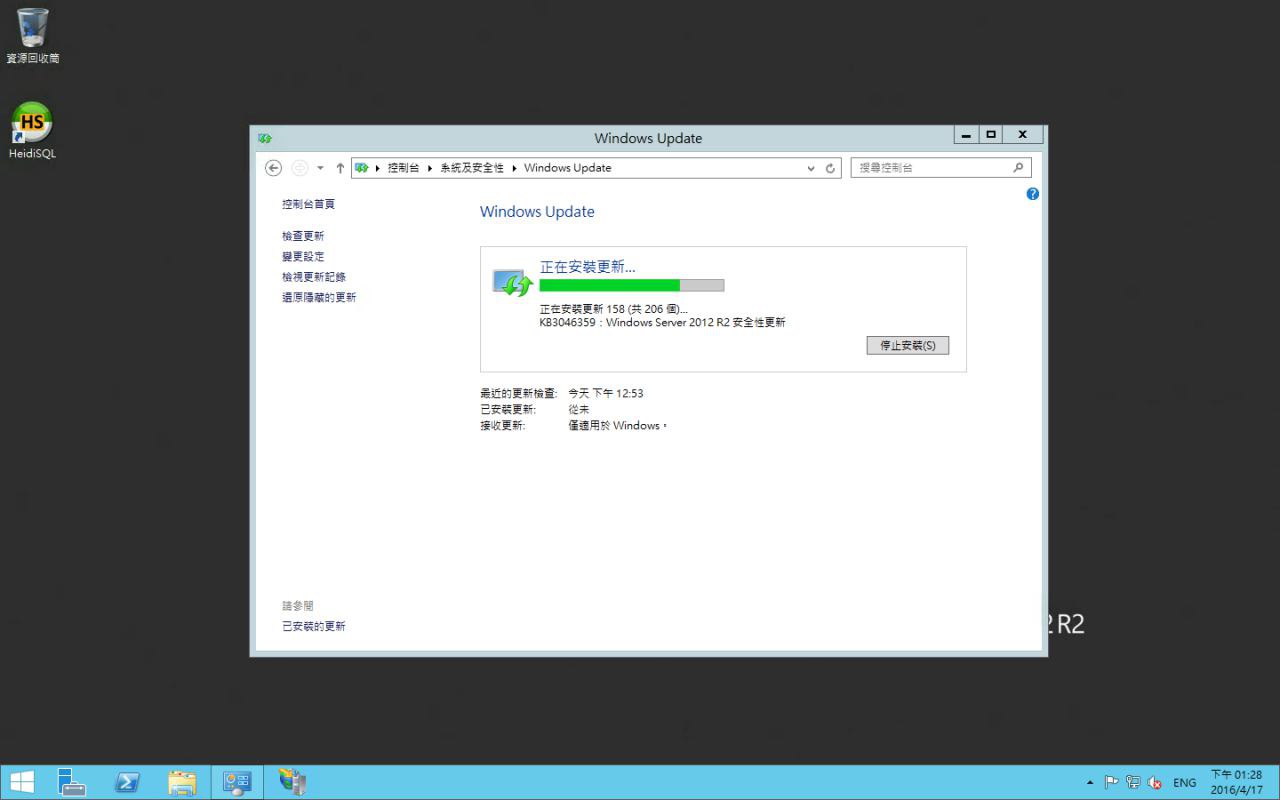Click the 搜尋控制台 search field
Screen dimensions: 1280x800
940,168
